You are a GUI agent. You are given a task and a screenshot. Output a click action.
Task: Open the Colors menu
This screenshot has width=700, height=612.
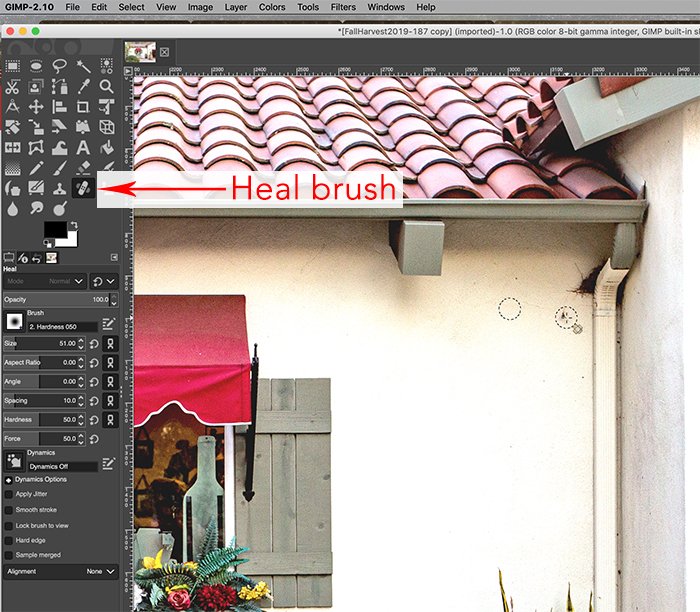pyautogui.click(x=272, y=7)
